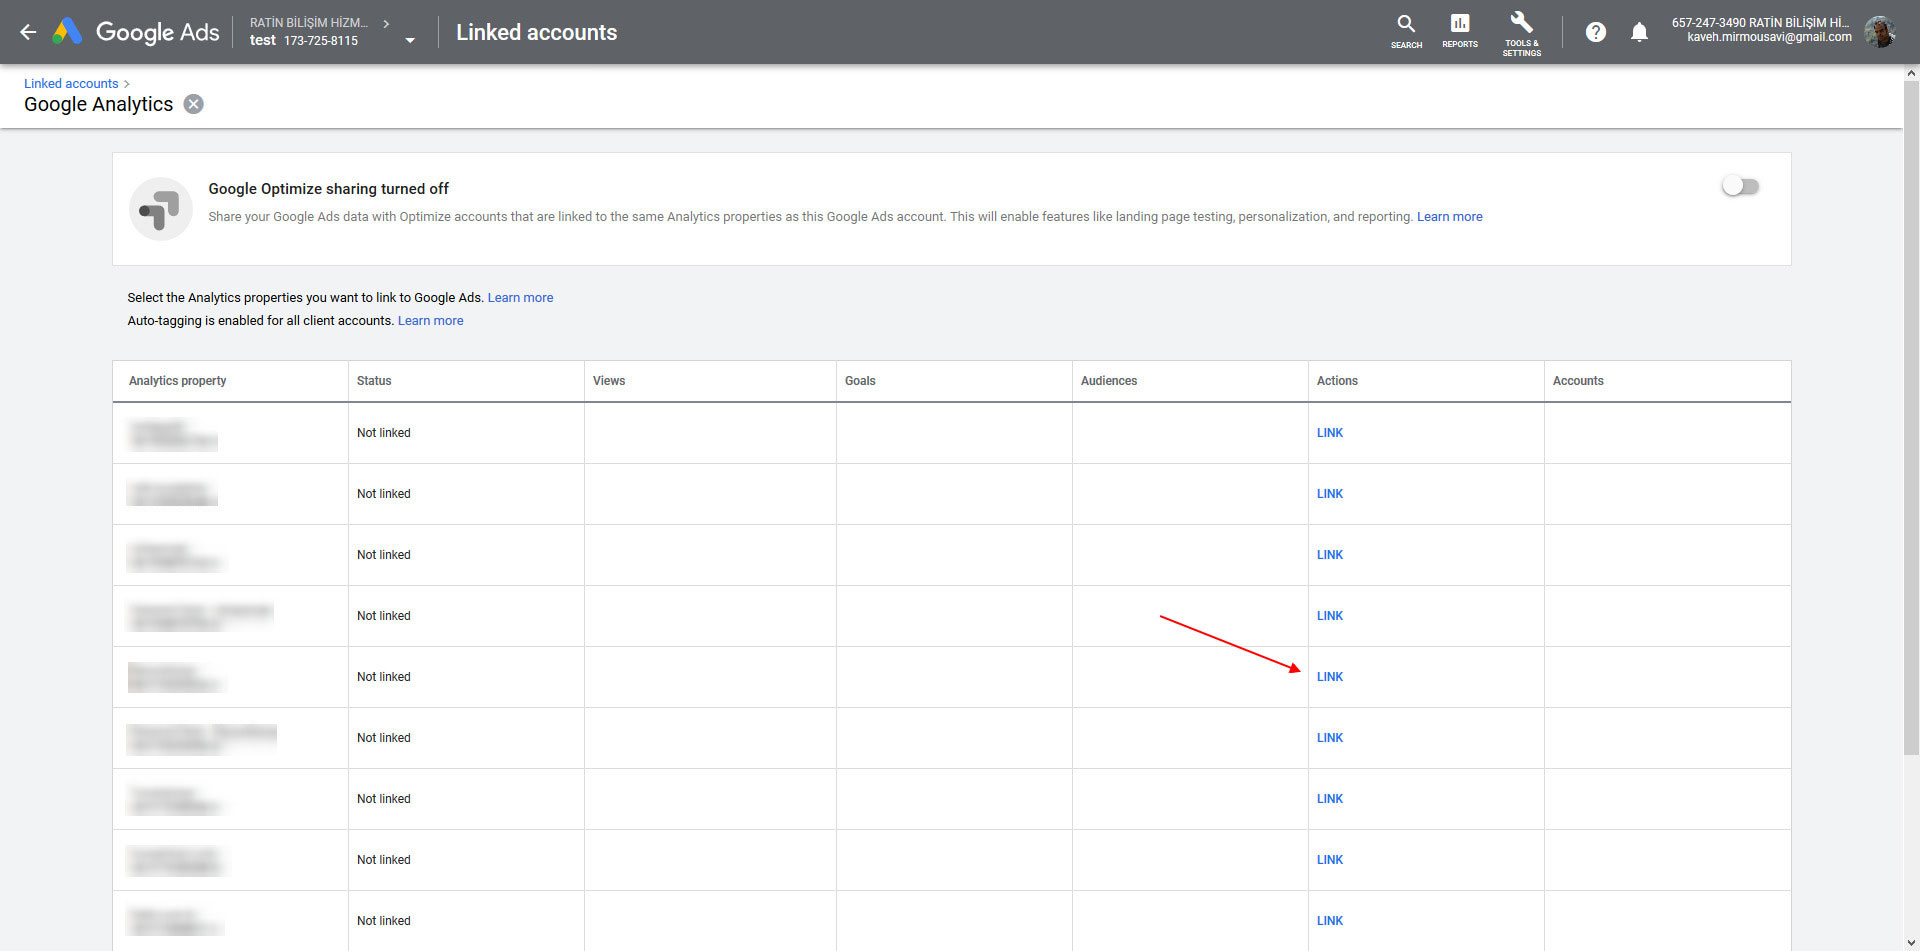
Task: Click LINK in the second property row
Action: (1329, 494)
